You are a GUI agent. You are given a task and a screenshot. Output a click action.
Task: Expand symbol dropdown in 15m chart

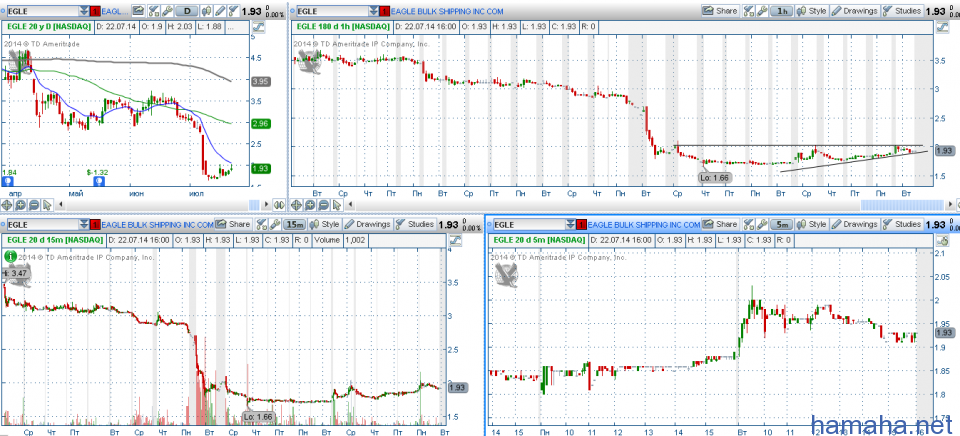pyautogui.click(x=84, y=224)
